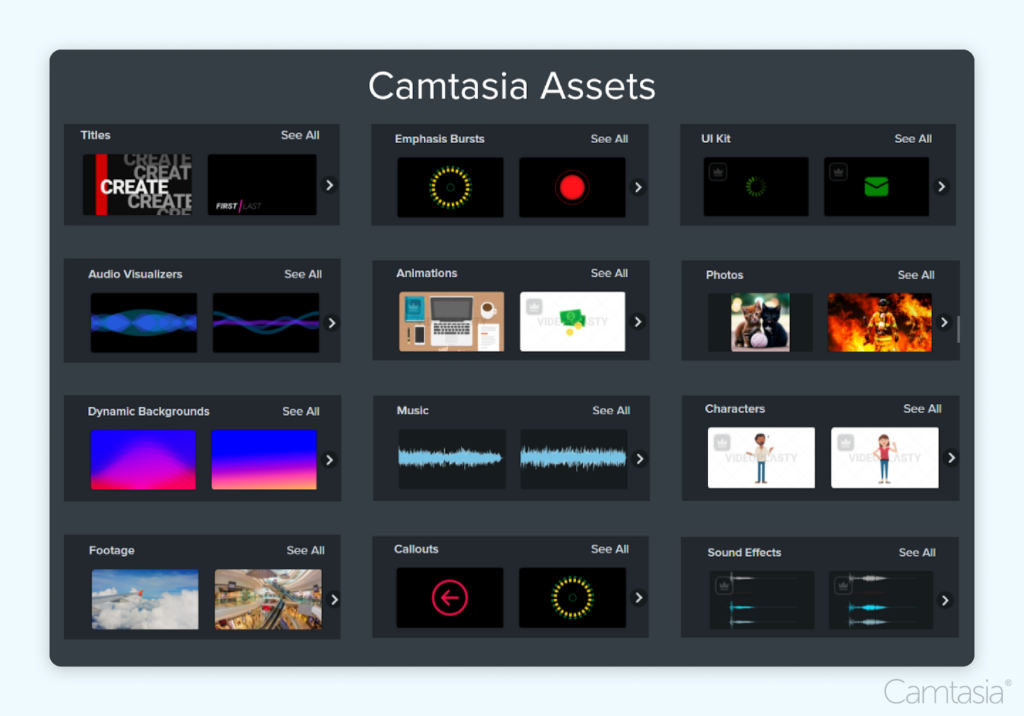Viewport: 1024px width, 716px height.
Task: Select airplane wing clouds footage
Action: pos(145,600)
